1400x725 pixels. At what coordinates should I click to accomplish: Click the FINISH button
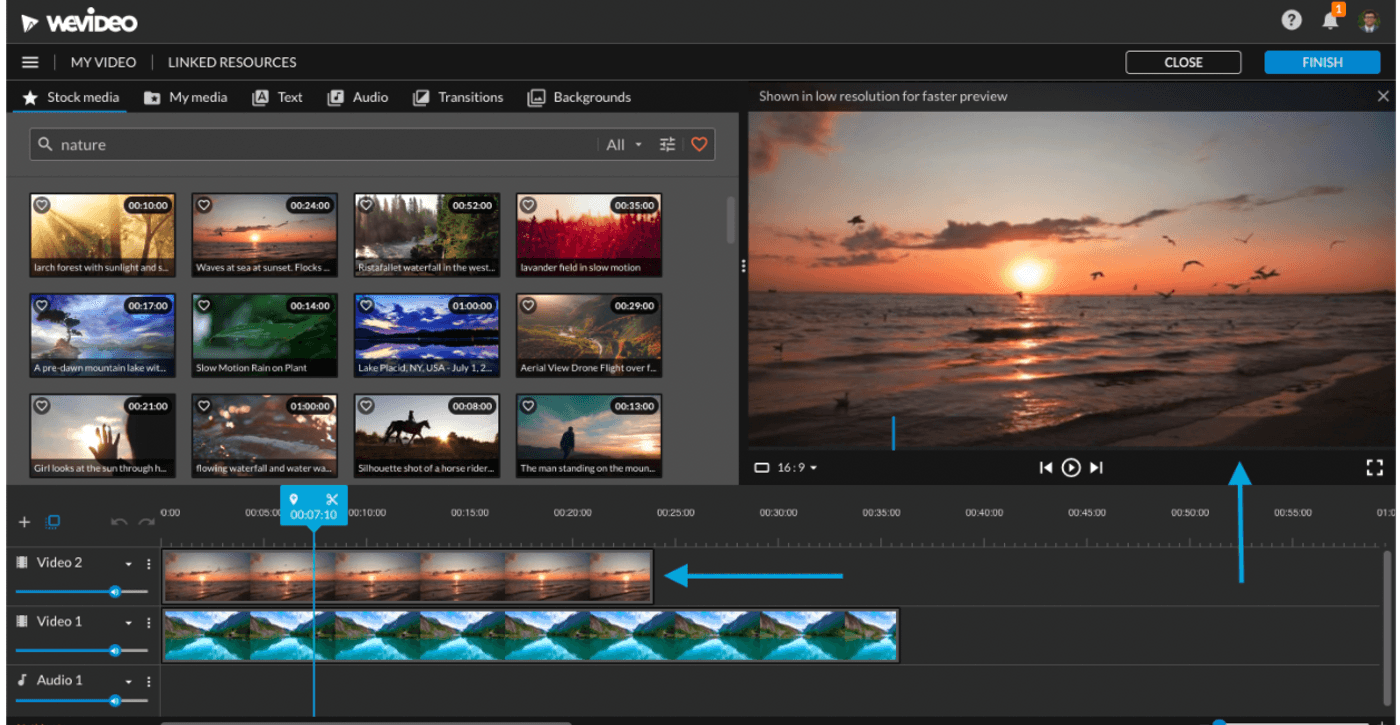click(1322, 62)
